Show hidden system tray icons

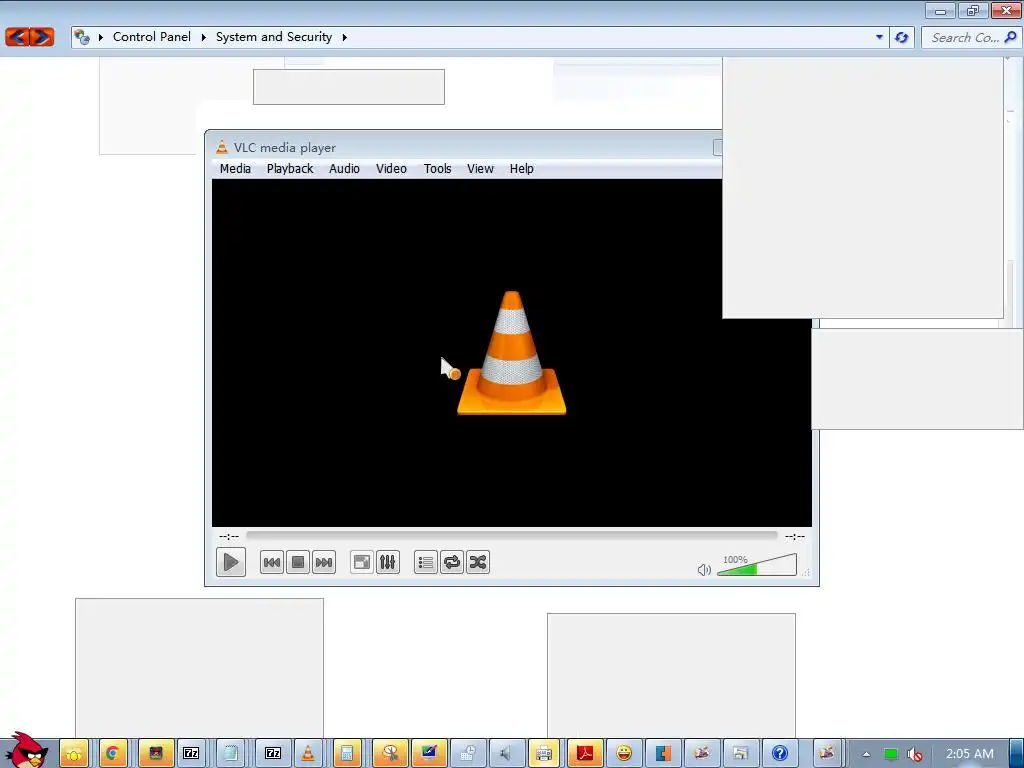click(x=866, y=754)
